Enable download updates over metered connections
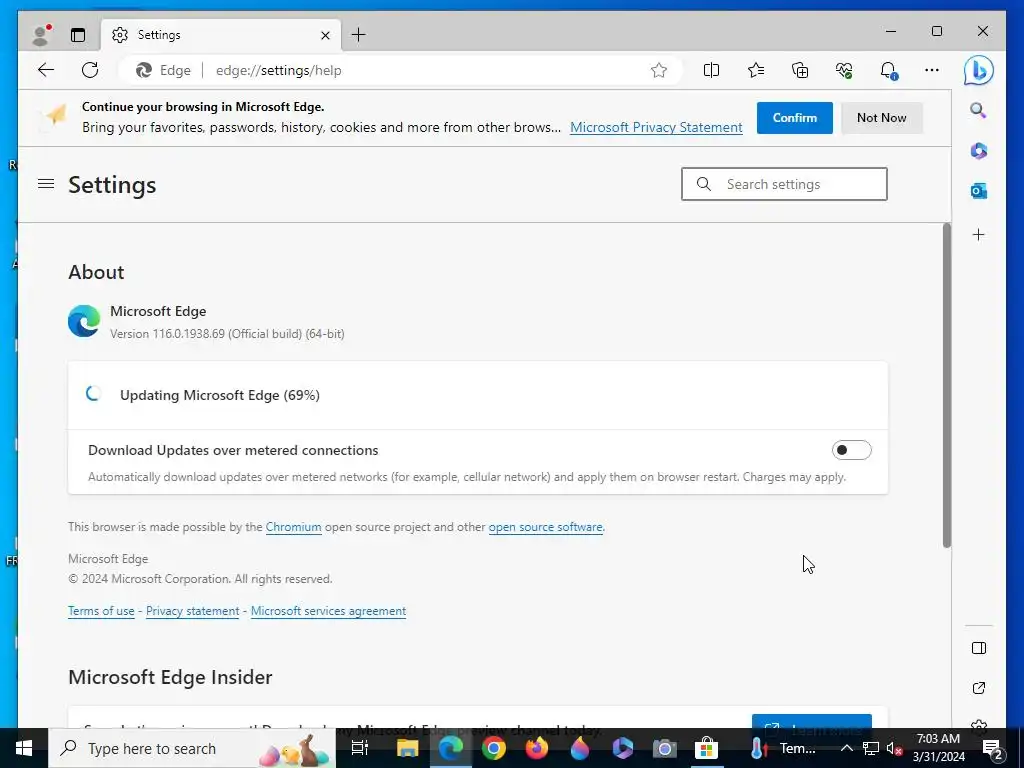The height and width of the screenshot is (768, 1024). [x=851, y=450]
